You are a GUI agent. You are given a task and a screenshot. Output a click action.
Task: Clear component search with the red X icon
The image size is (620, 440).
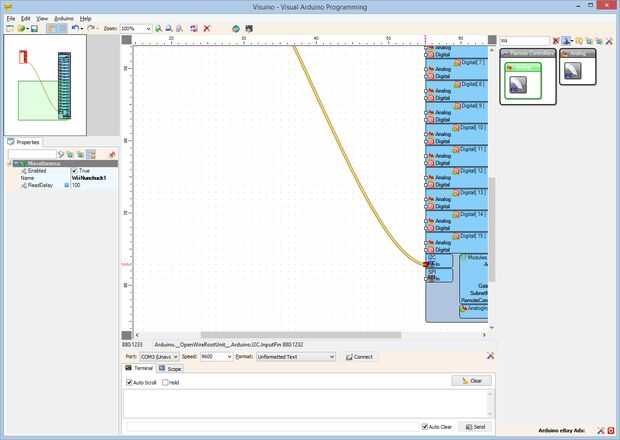tap(556, 41)
